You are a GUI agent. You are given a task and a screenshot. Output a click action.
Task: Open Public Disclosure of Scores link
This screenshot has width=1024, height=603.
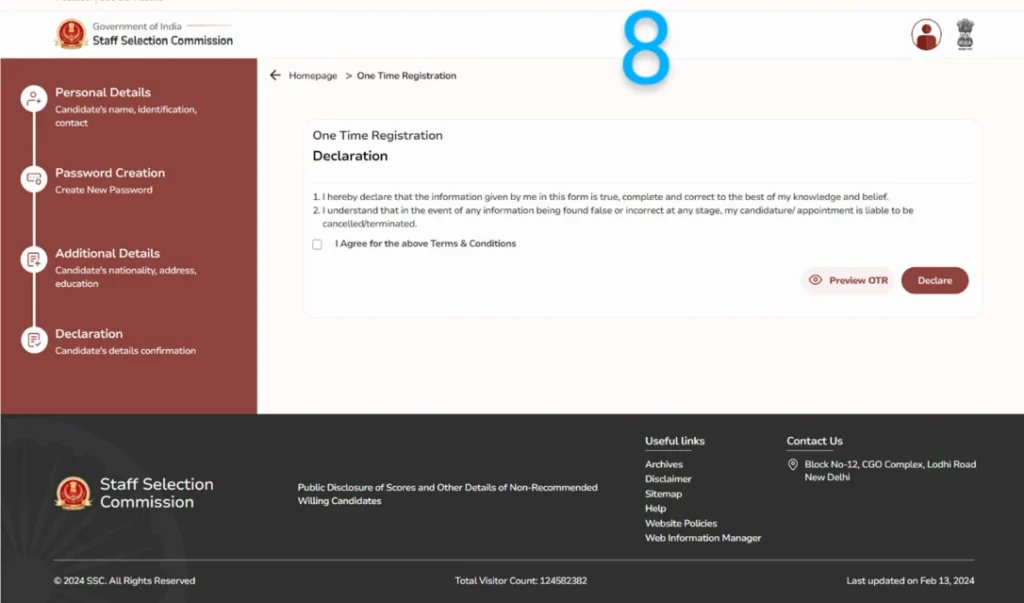(x=447, y=494)
